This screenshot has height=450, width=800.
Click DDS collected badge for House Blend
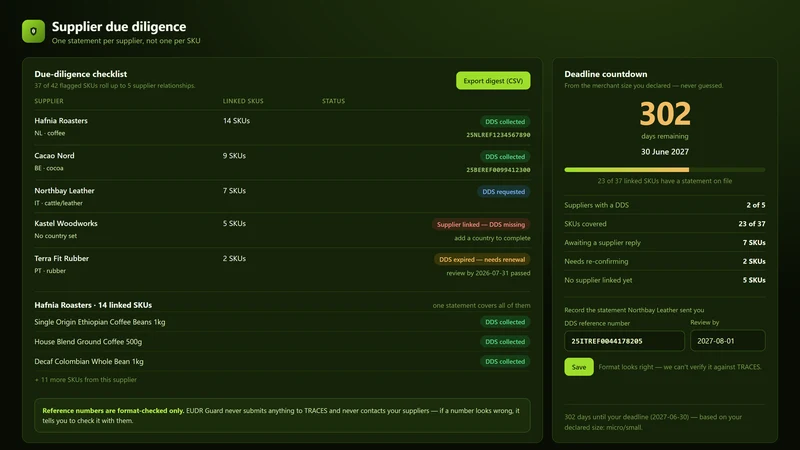pos(505,342)
